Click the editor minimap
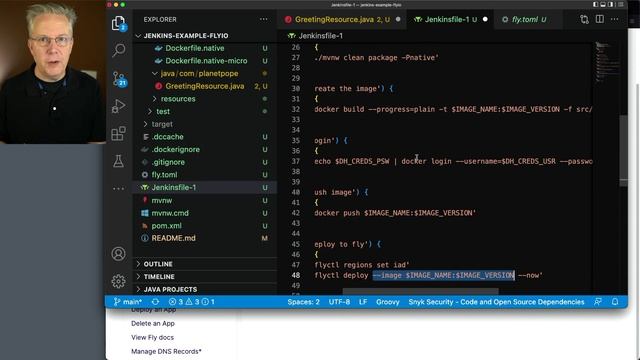This screenshot has width=640, height=360. tap(607, 61)
